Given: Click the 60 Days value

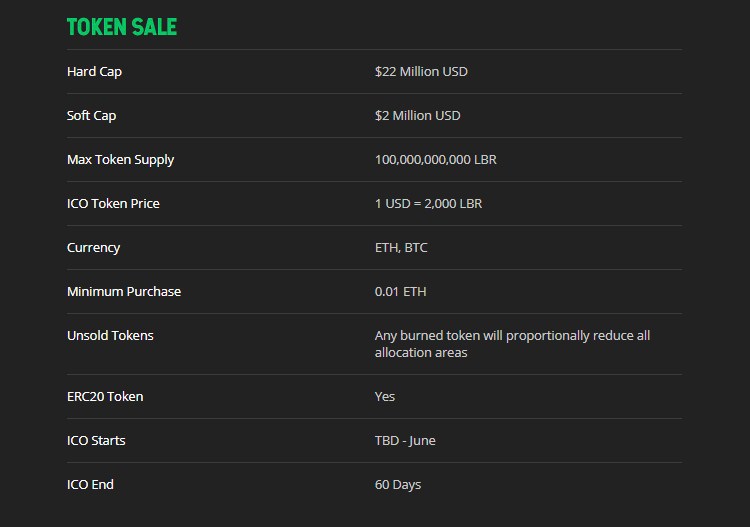Looking at the screenshot, I should coord(398,485).
